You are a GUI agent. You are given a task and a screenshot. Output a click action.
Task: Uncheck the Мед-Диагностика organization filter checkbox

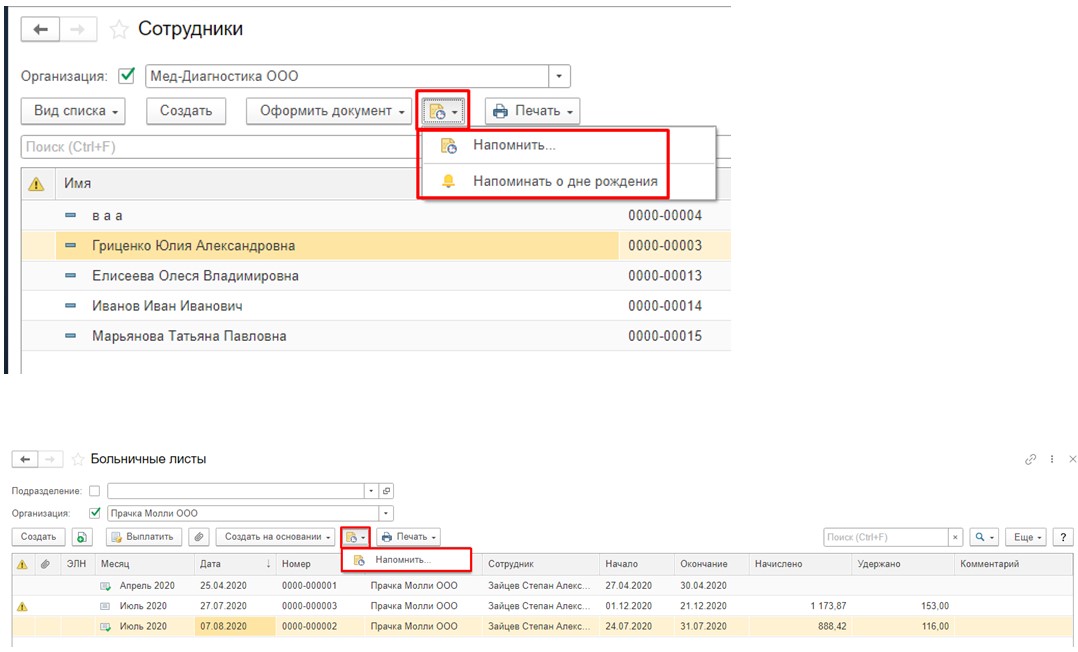[127, 76]
